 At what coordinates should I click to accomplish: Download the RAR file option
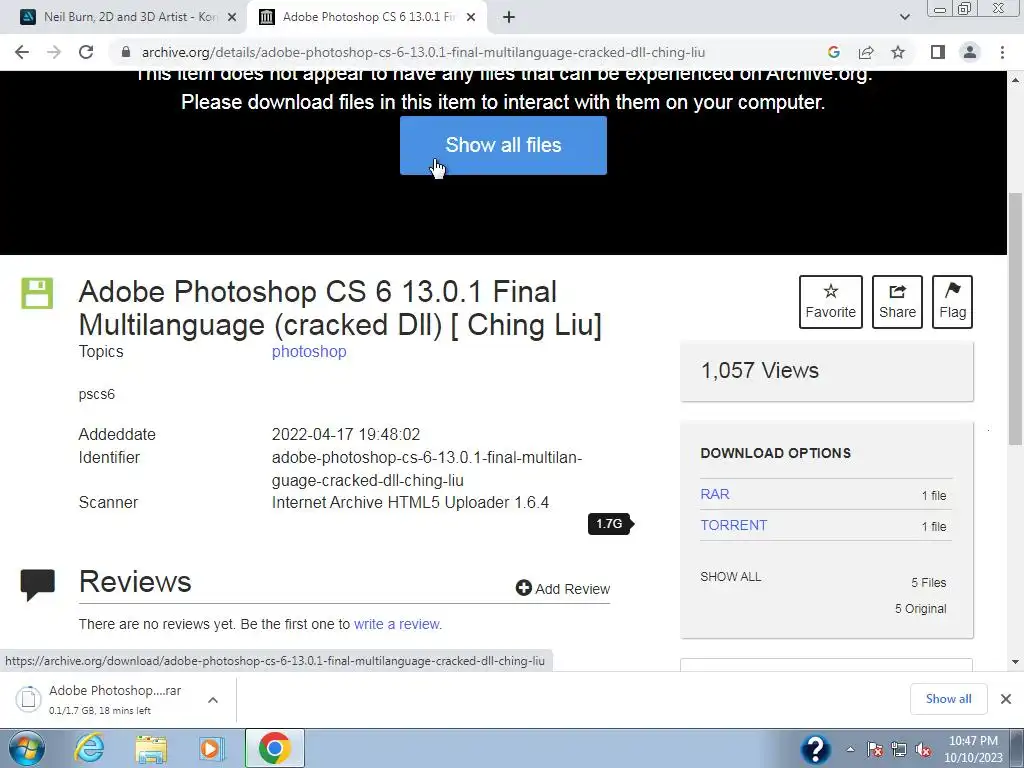[x=714, y=494]
